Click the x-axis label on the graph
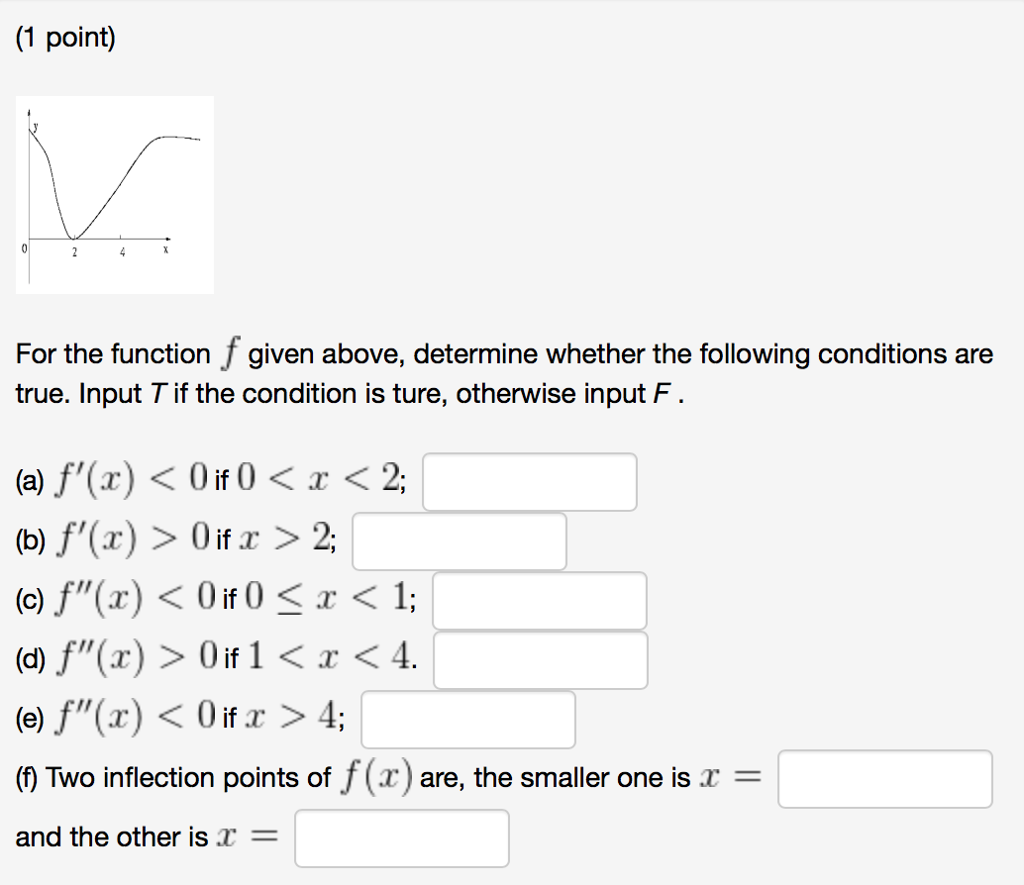 click(x=166, y=251)
